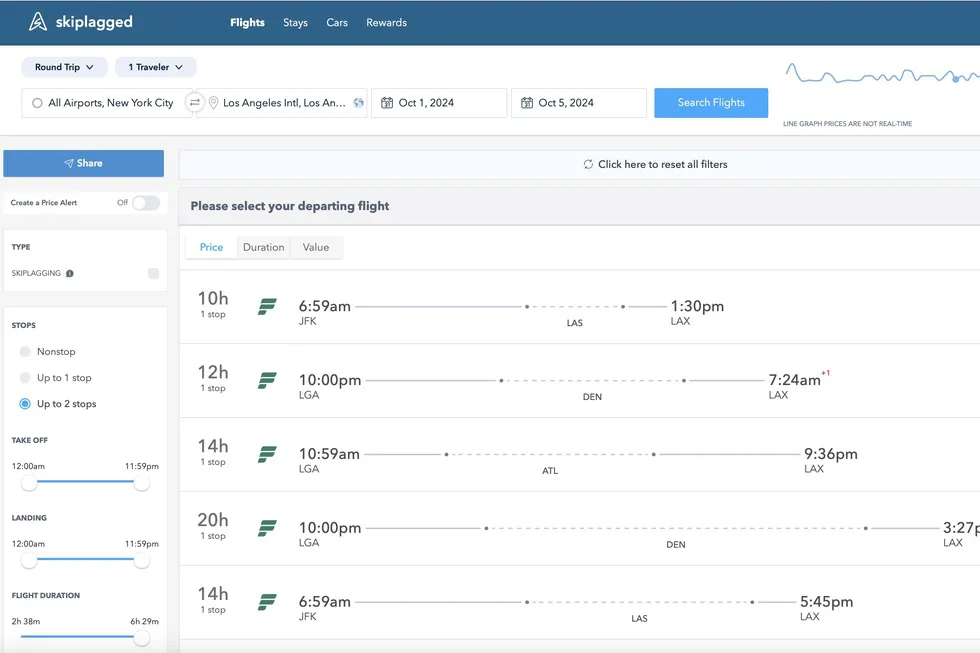The image size is (980, 653).
Task: Click the 2h 38m minimum duration value
Action: pos(26,621)
